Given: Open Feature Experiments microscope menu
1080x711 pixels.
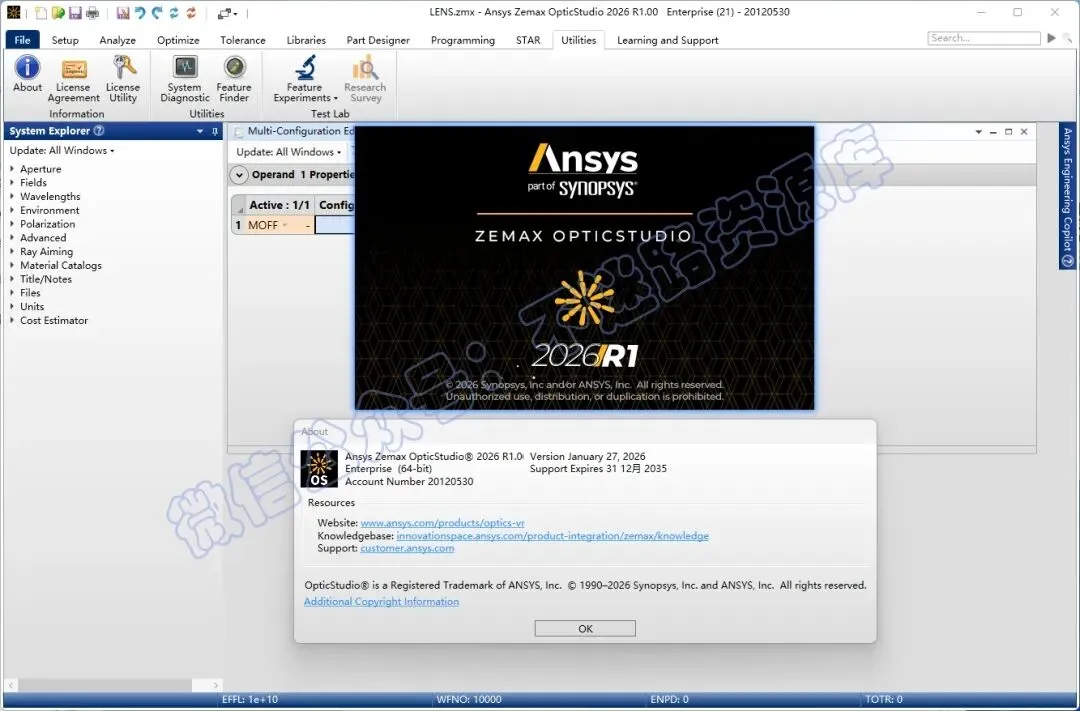Looking at the screenshot, I should pos(305,79).
